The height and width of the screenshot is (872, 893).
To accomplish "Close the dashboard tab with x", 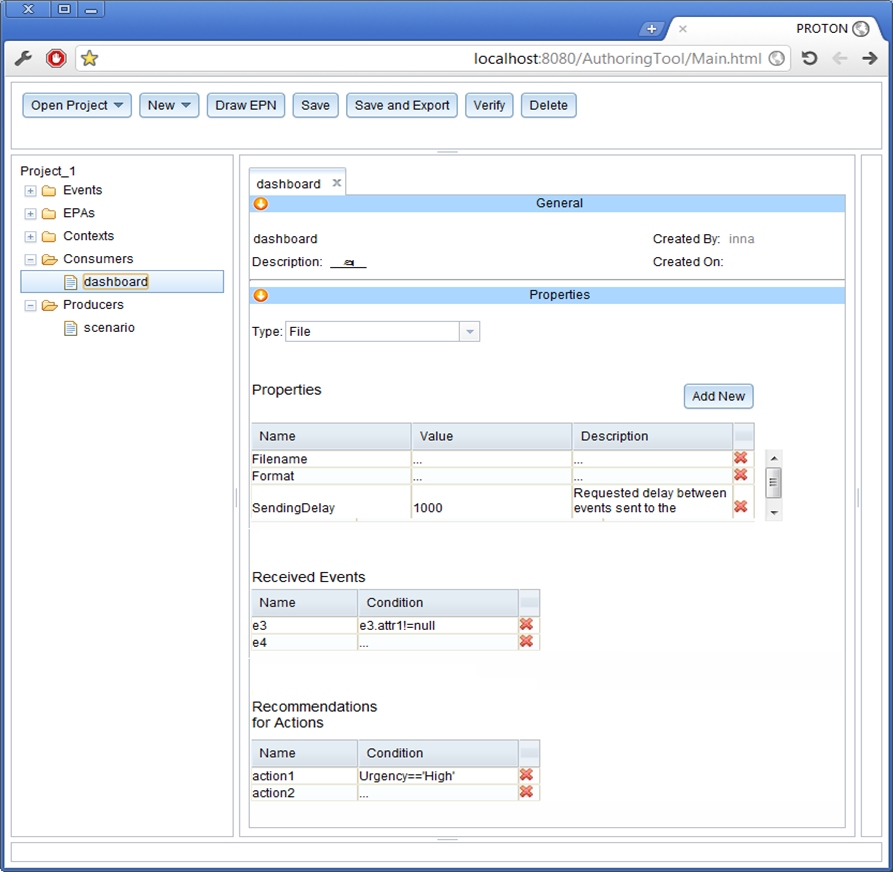I will pos(337,183).
